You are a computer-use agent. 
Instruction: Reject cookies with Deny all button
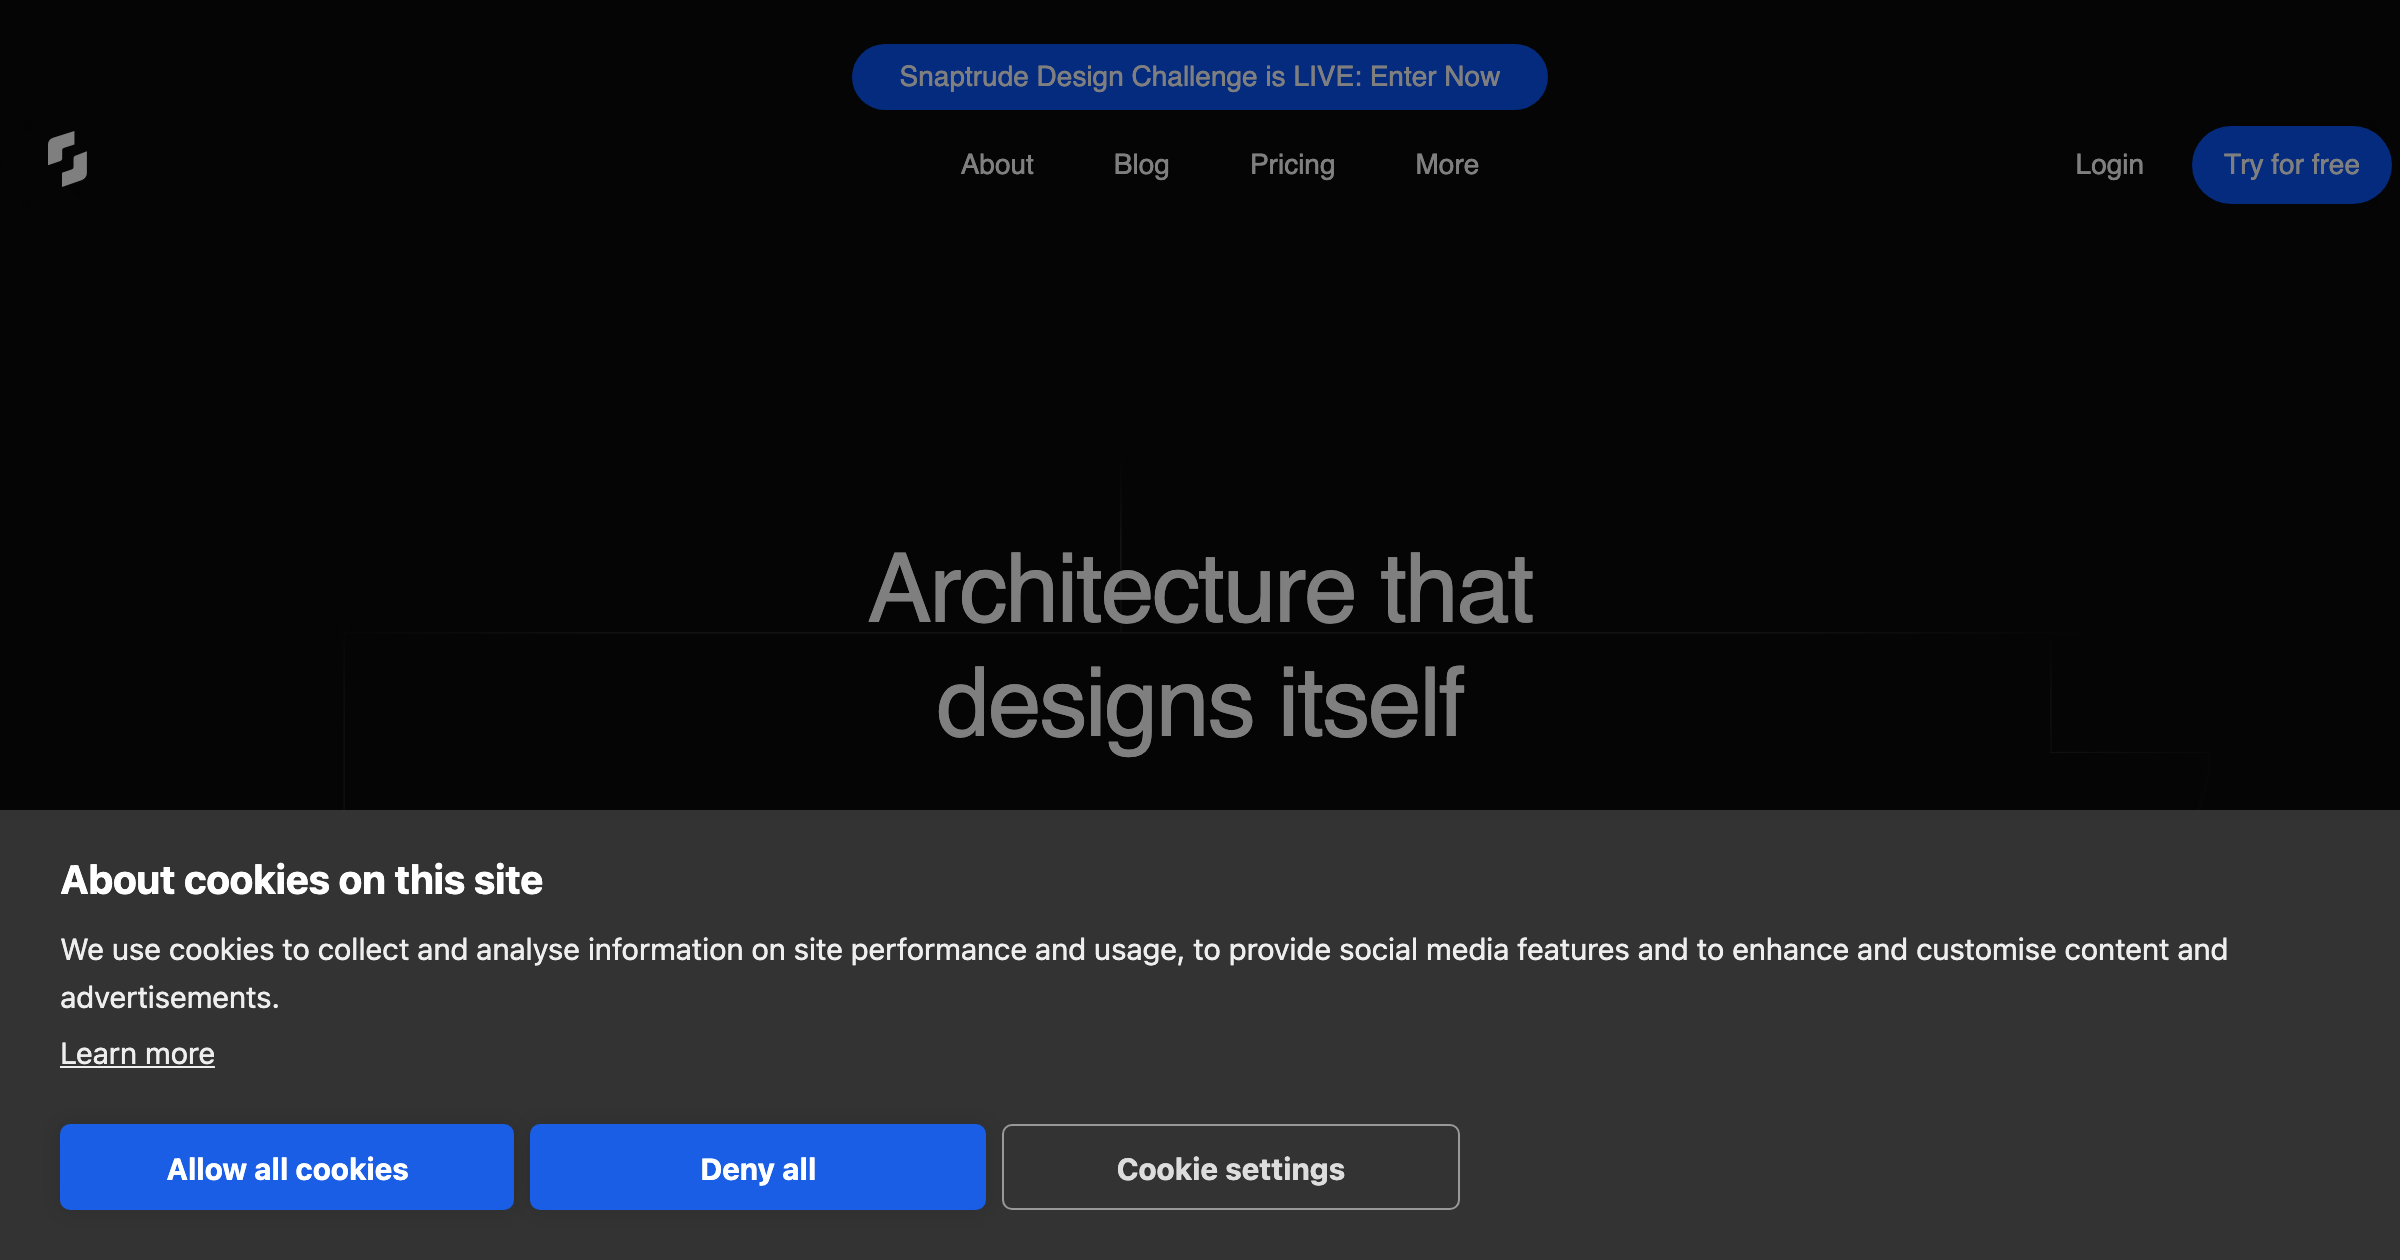(757, 1167)
